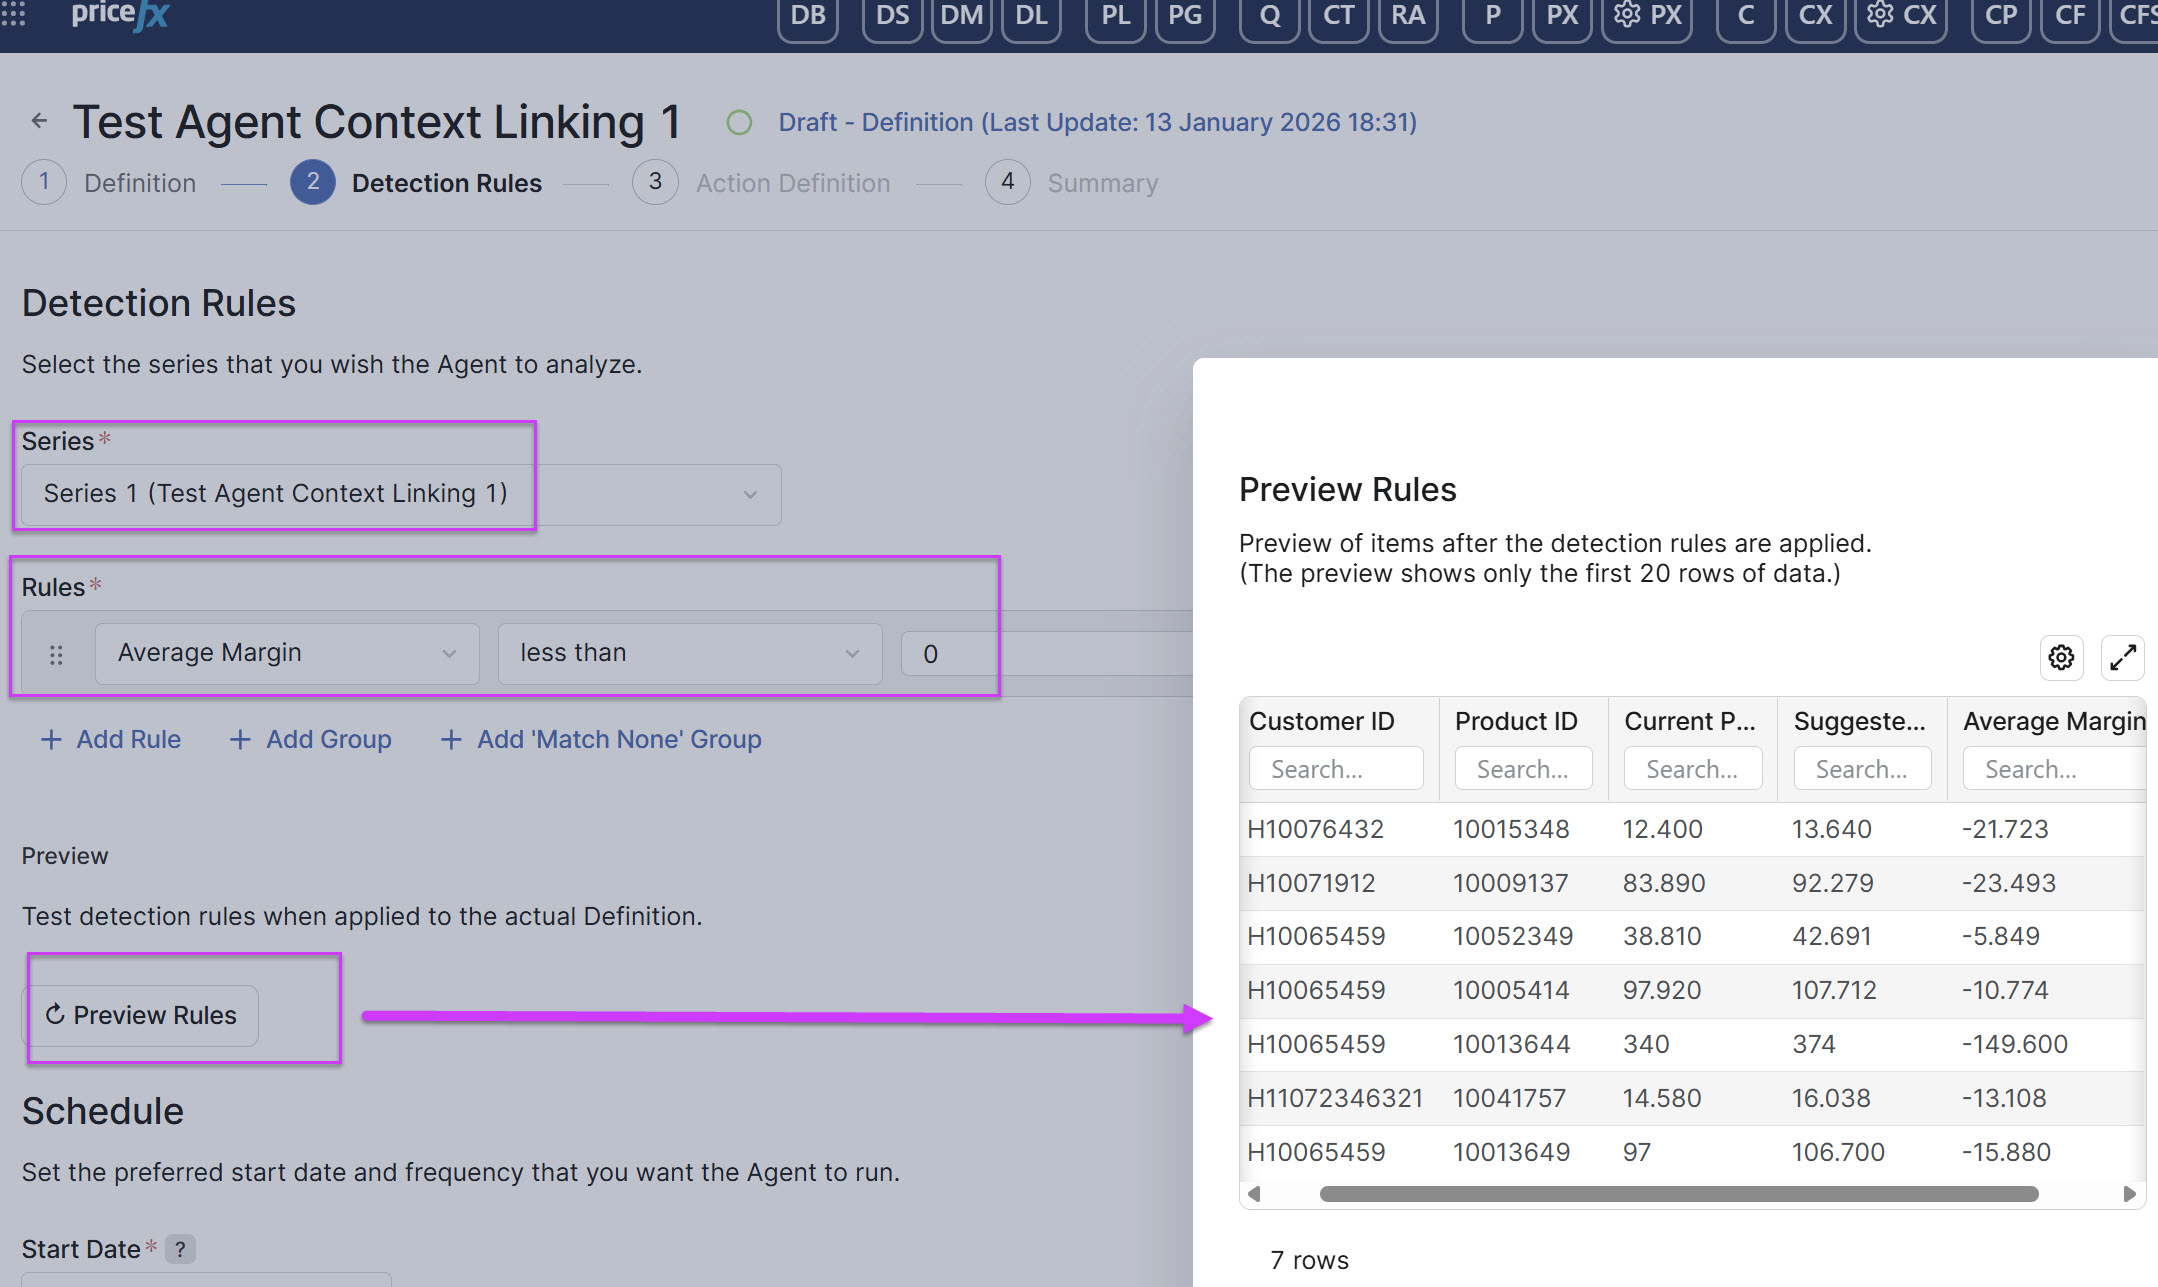Expand preview table to full screen
The height and width of the screenshot is (1287, 2158).
(x=2122, y=657)
